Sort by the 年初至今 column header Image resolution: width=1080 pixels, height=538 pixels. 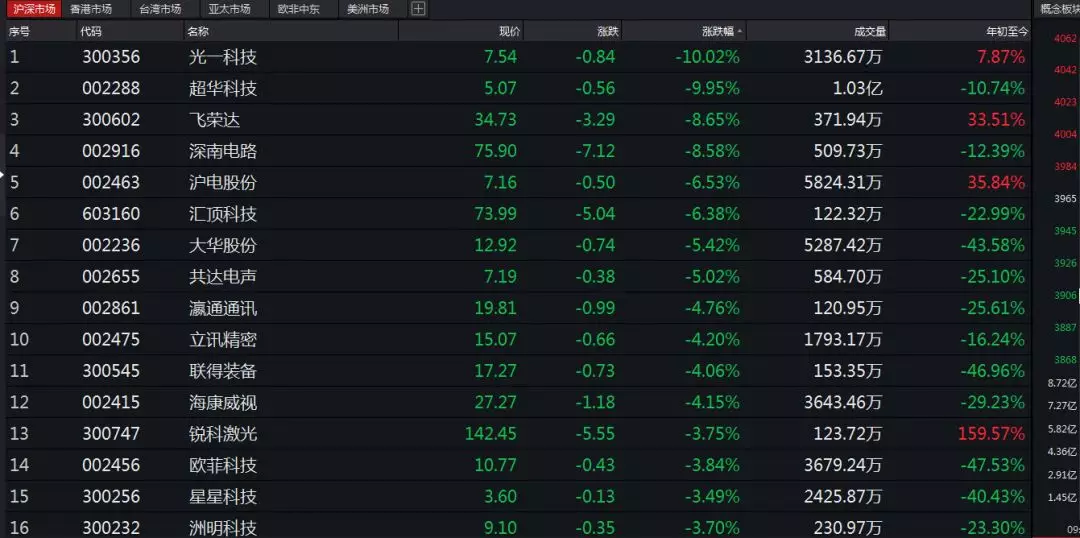click(x=1007, y=31)
